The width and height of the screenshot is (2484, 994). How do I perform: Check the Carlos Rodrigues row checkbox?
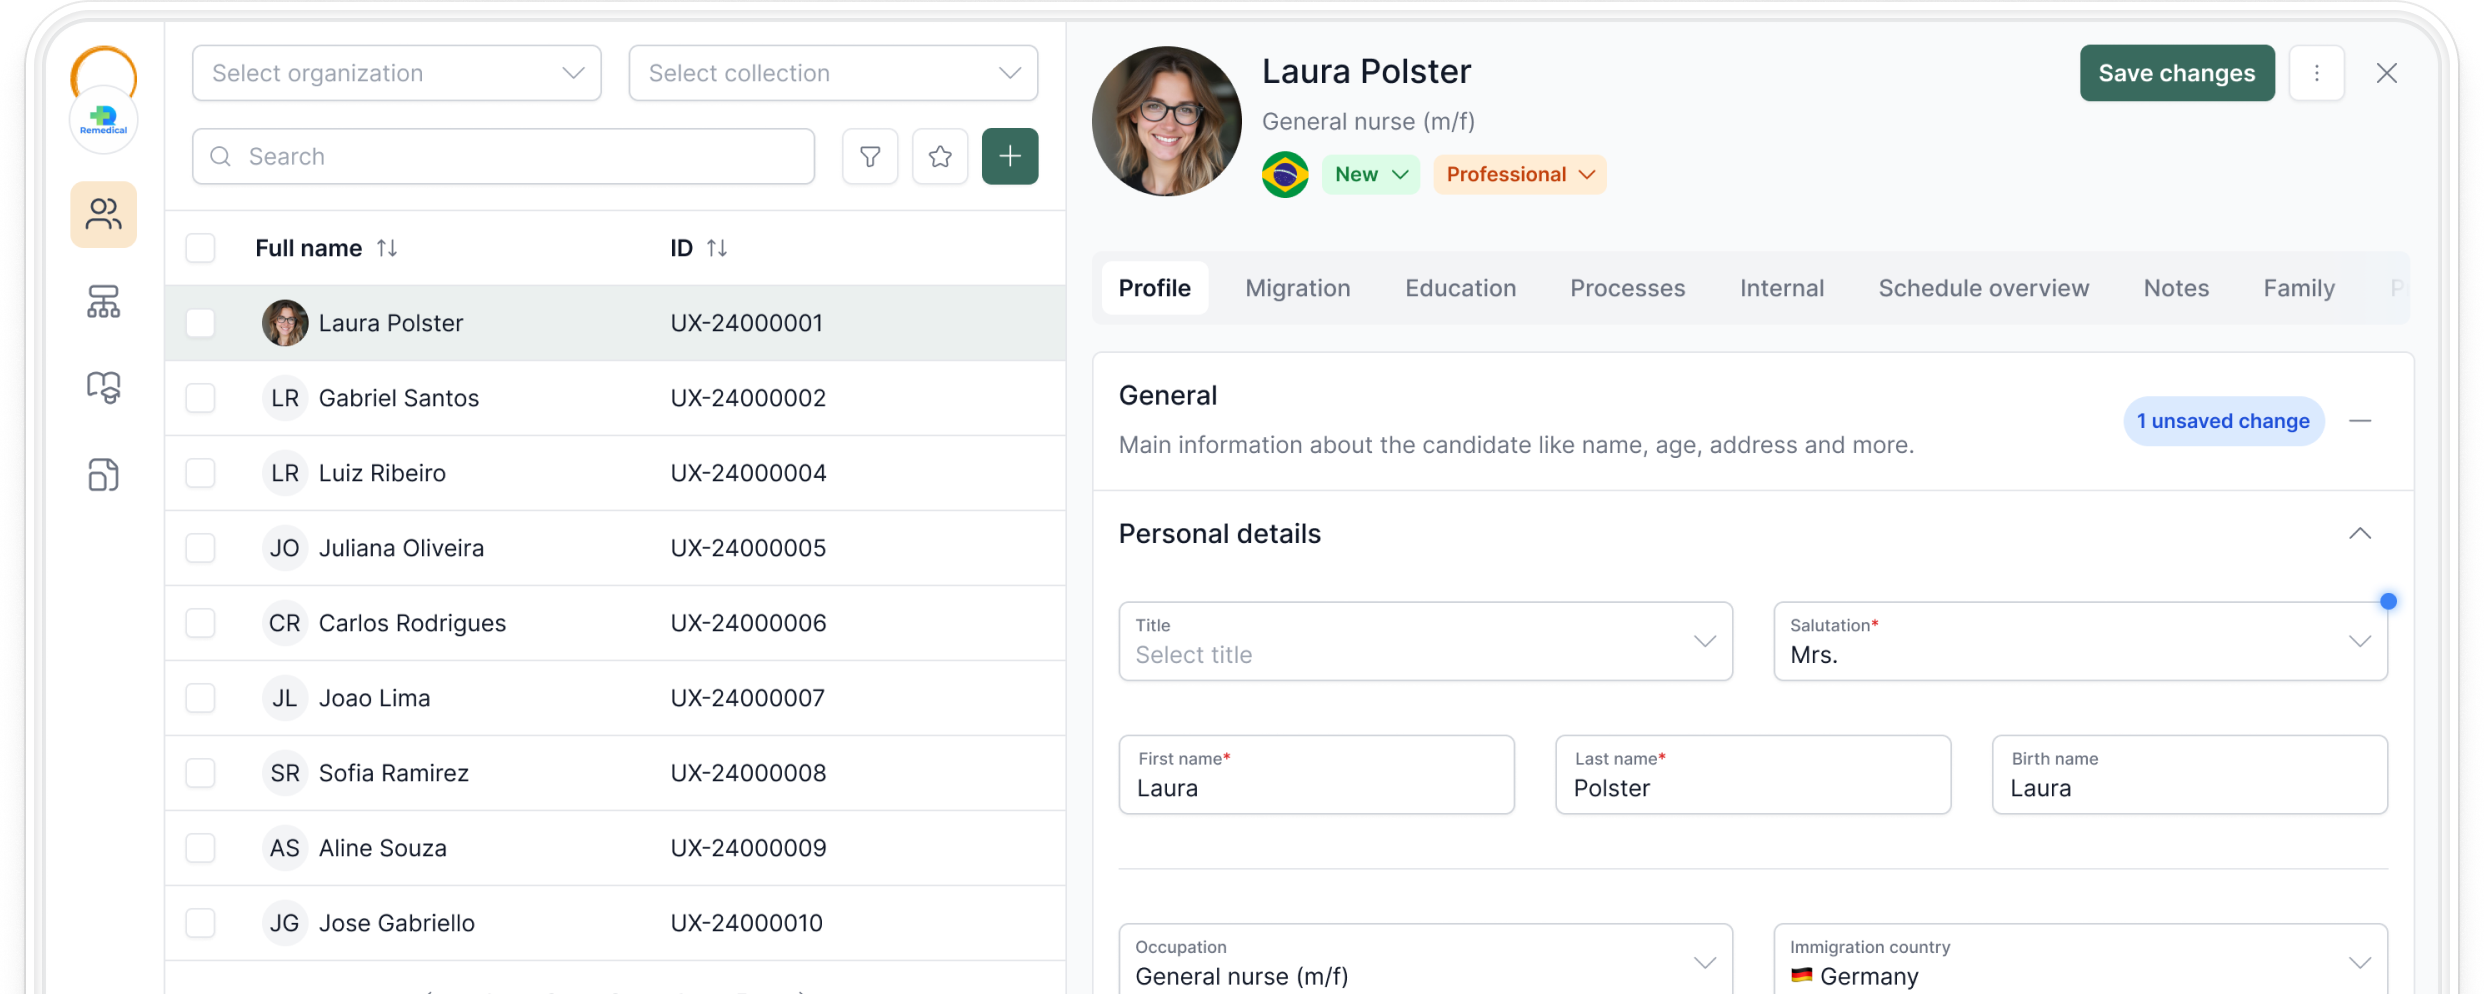coord(200,623)
